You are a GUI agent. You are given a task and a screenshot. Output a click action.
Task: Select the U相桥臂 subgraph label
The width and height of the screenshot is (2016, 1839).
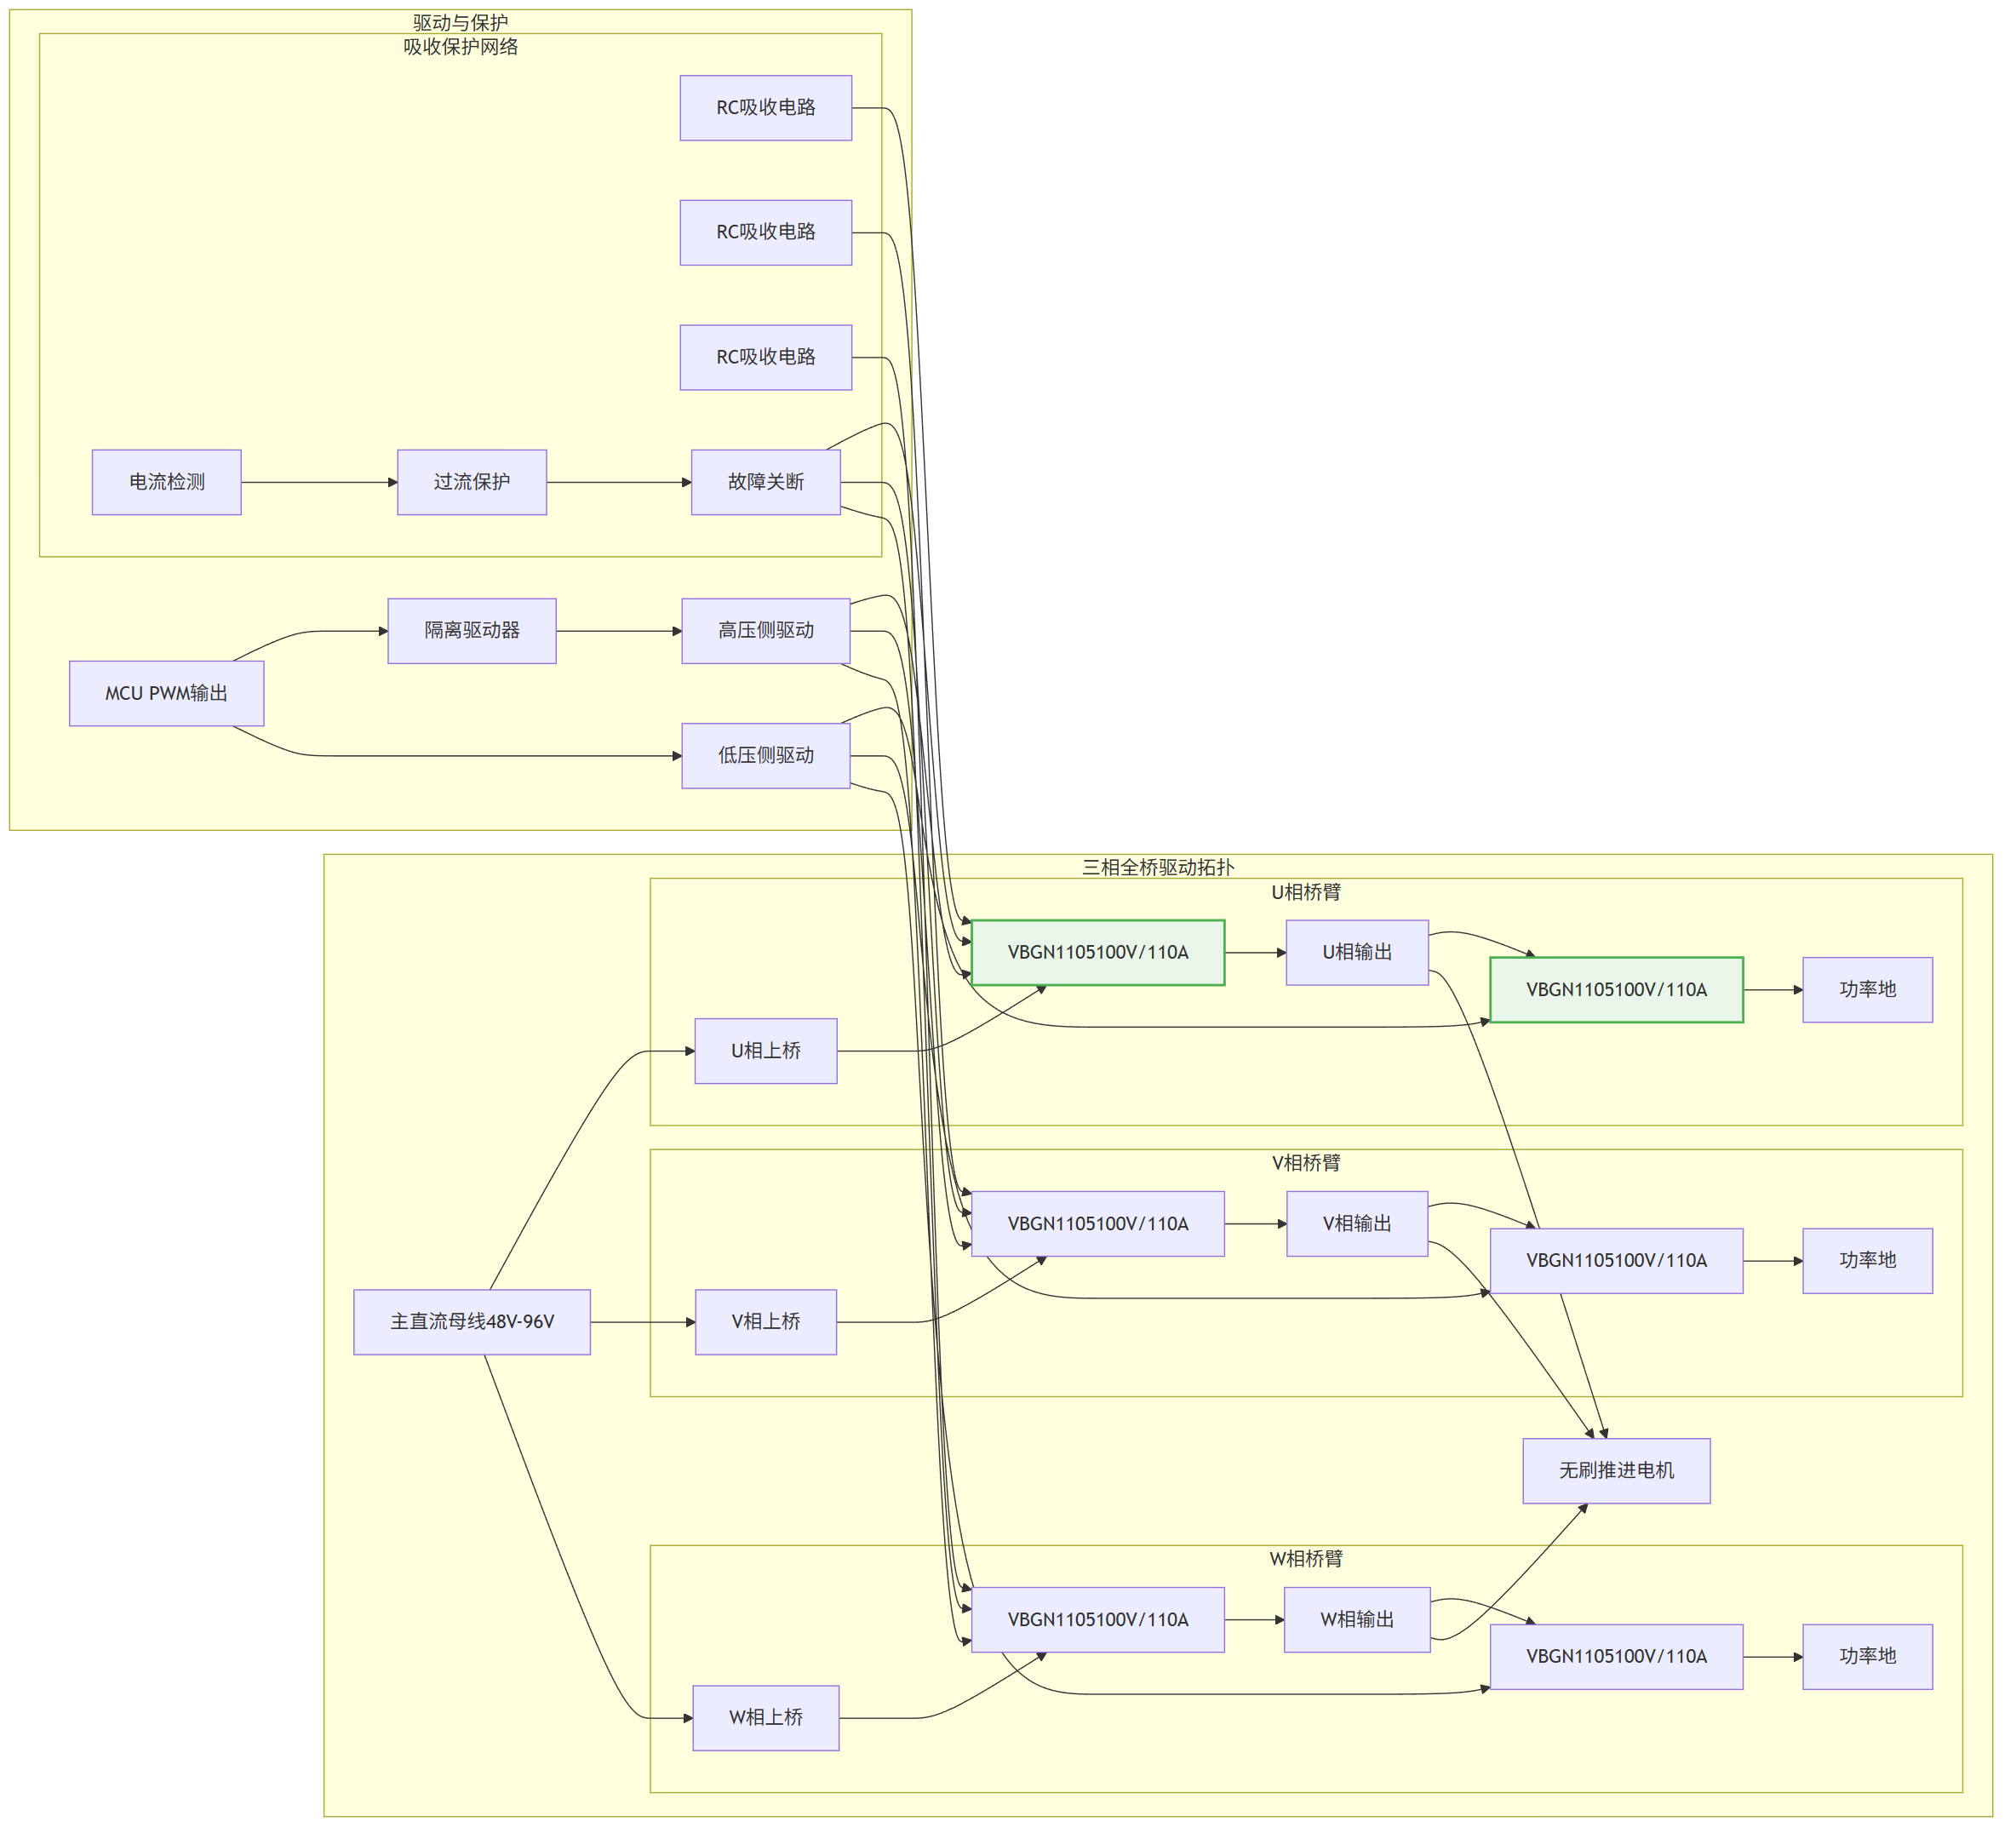click(1306, 892)
